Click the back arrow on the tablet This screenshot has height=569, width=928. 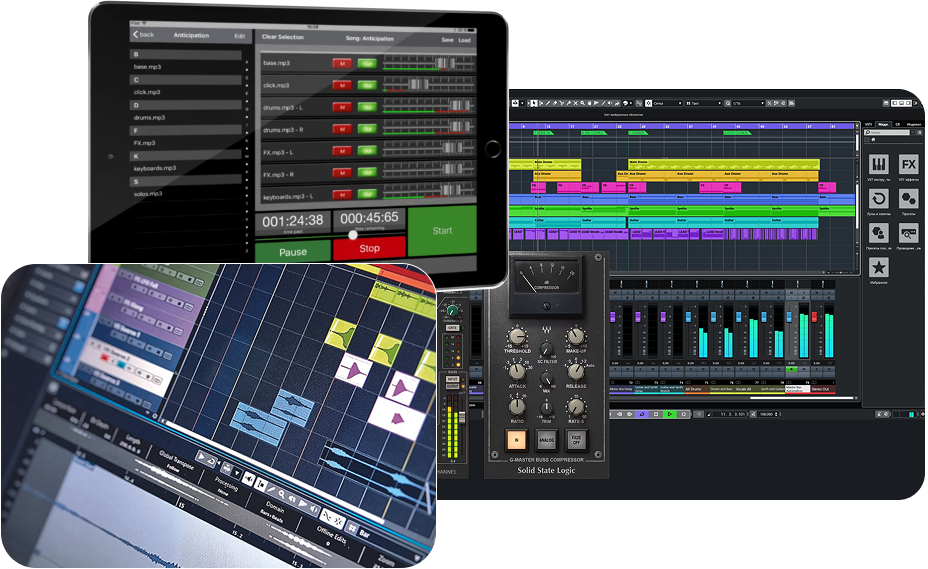[136, 35]
